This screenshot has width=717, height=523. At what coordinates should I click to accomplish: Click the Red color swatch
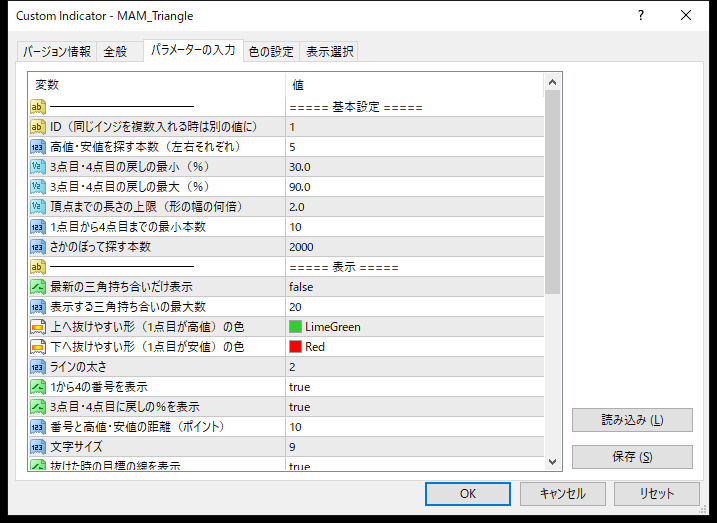click(295, 347)
